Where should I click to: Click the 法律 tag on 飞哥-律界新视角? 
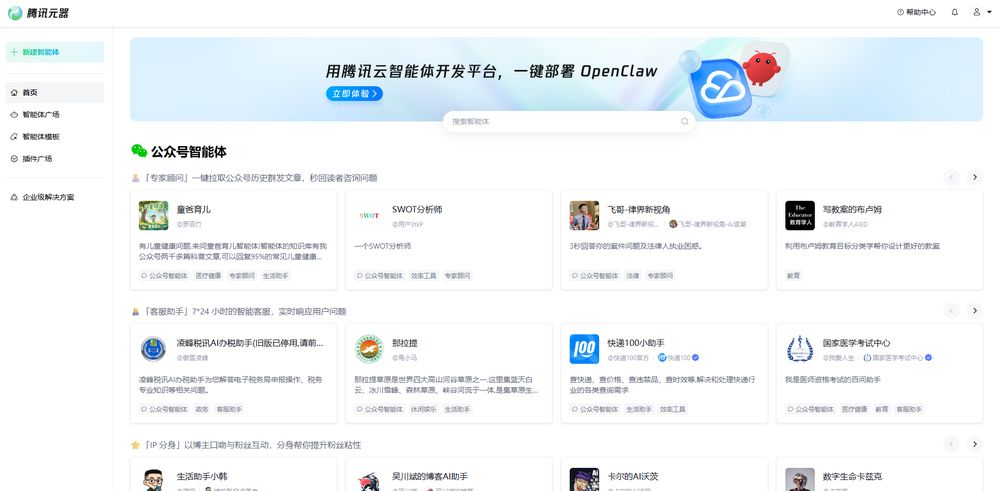coord(633,276)
